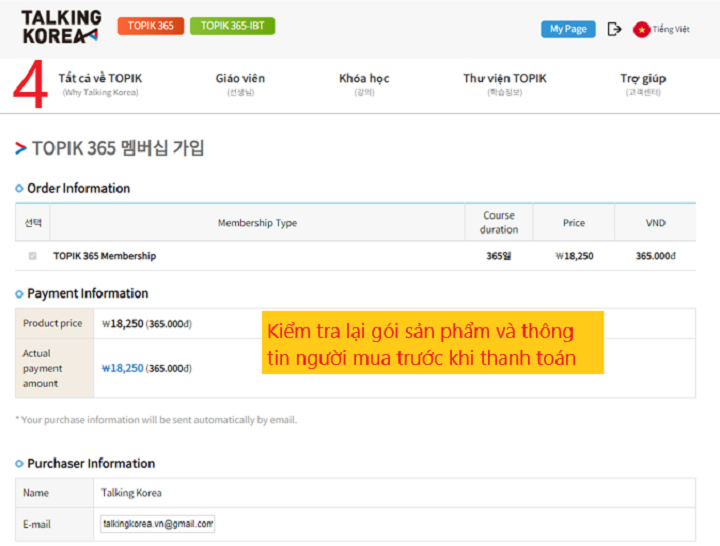
Task: Click the 365일 course duration cell
Action: [x=499, y=256]
